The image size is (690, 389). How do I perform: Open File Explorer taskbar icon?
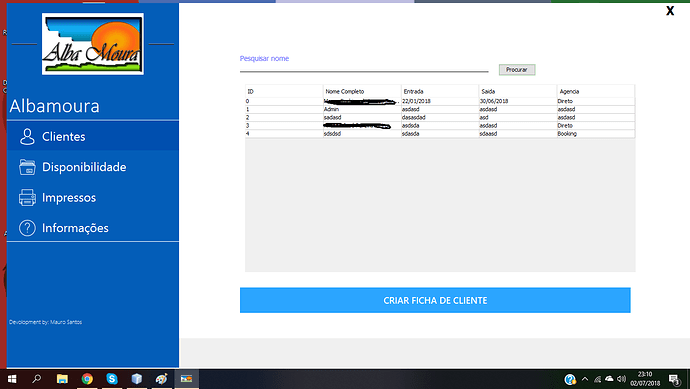click(62, 379)
